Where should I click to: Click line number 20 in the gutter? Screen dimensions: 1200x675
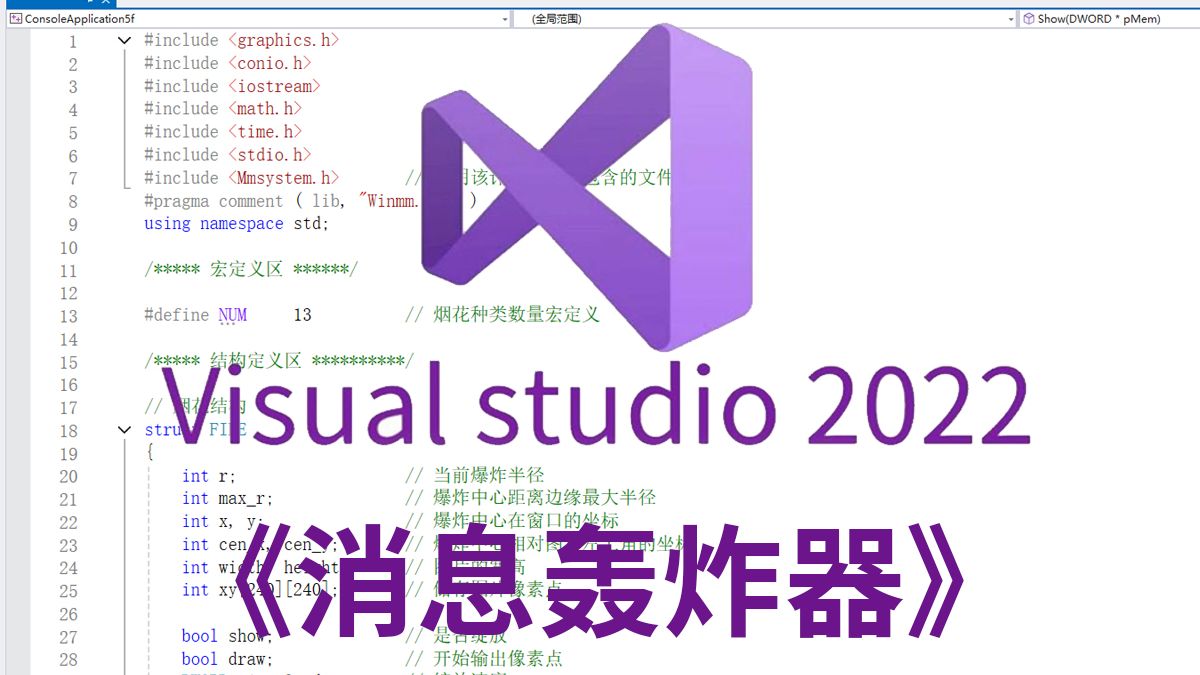pos(68,477)
